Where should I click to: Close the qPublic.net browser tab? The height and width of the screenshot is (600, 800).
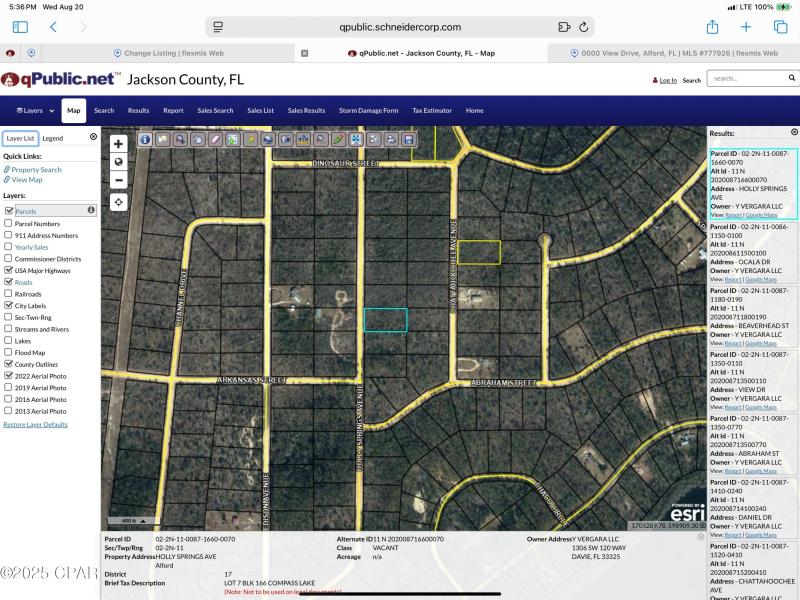pyautogui.click(x=305, y=53)
